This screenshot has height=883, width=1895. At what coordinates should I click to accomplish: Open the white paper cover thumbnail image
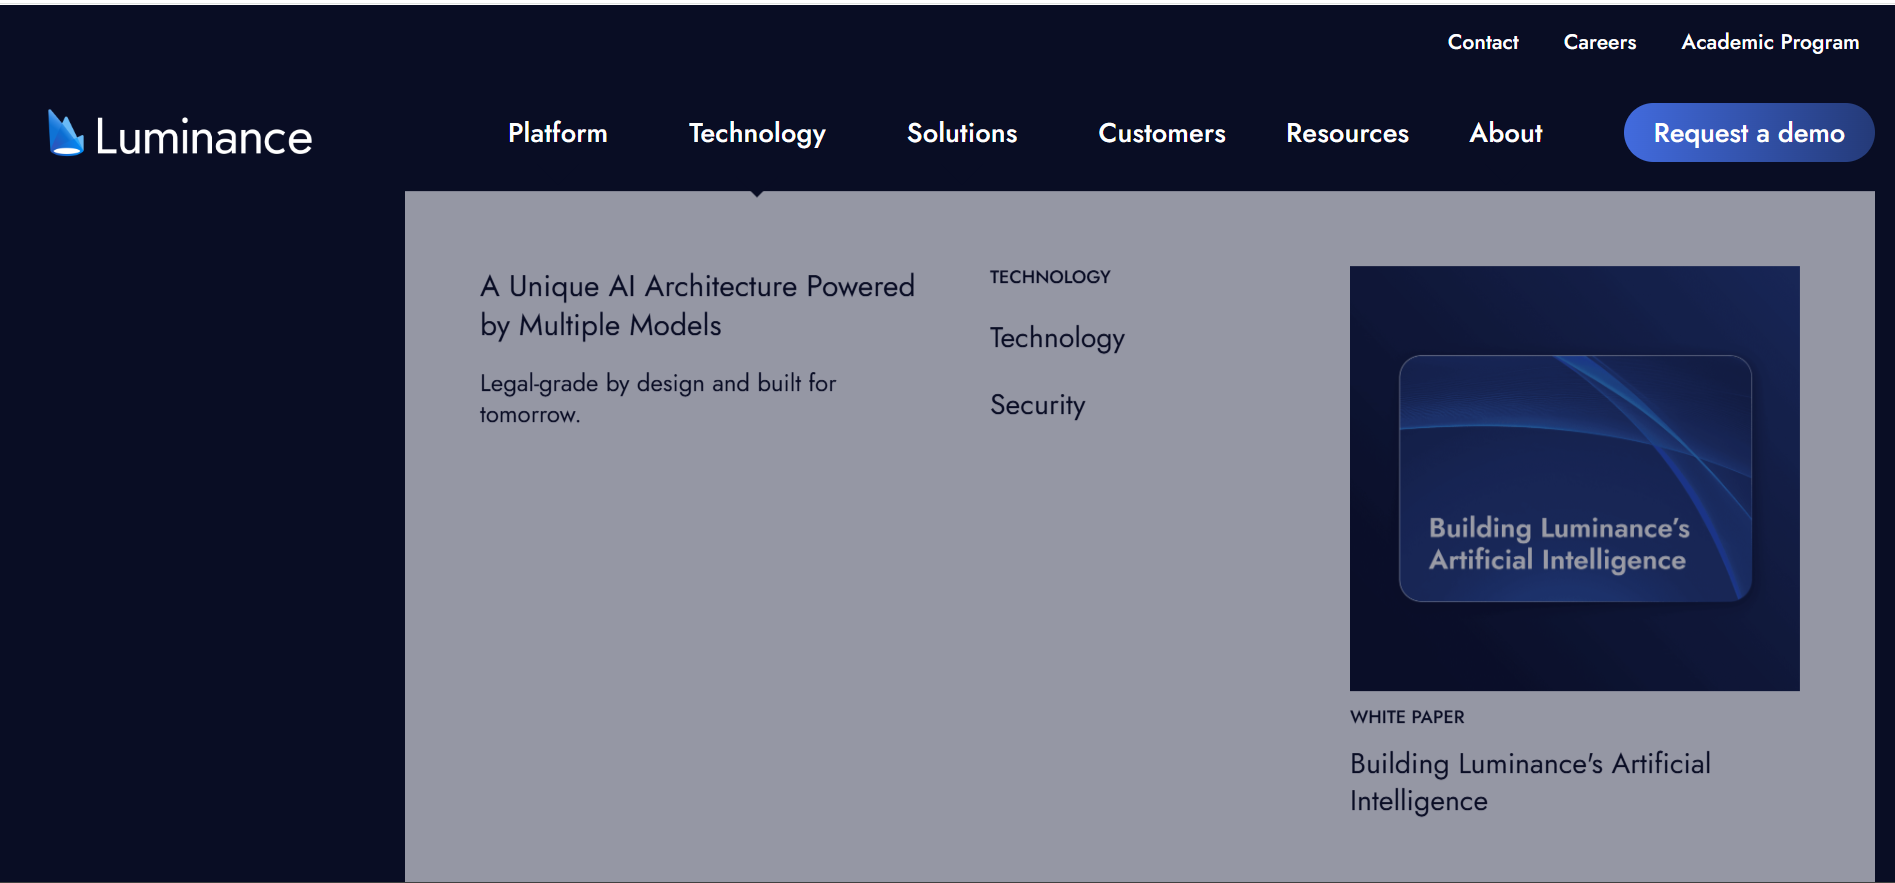click(x=1574, y=478)
